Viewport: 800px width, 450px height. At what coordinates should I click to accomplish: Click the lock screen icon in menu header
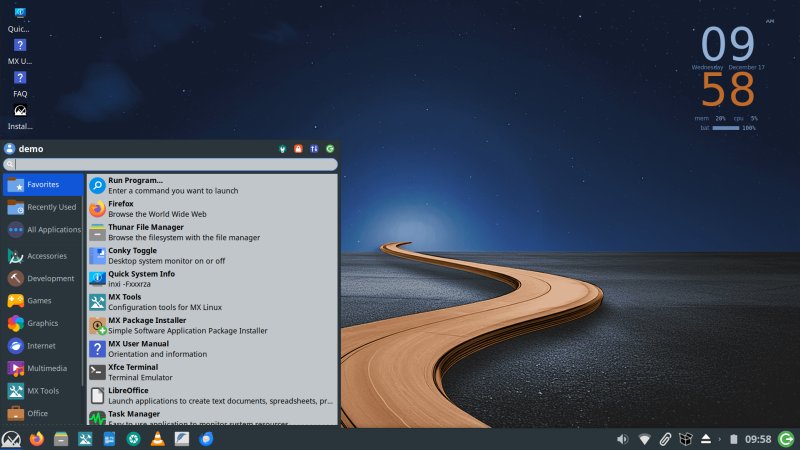point(298,149)
